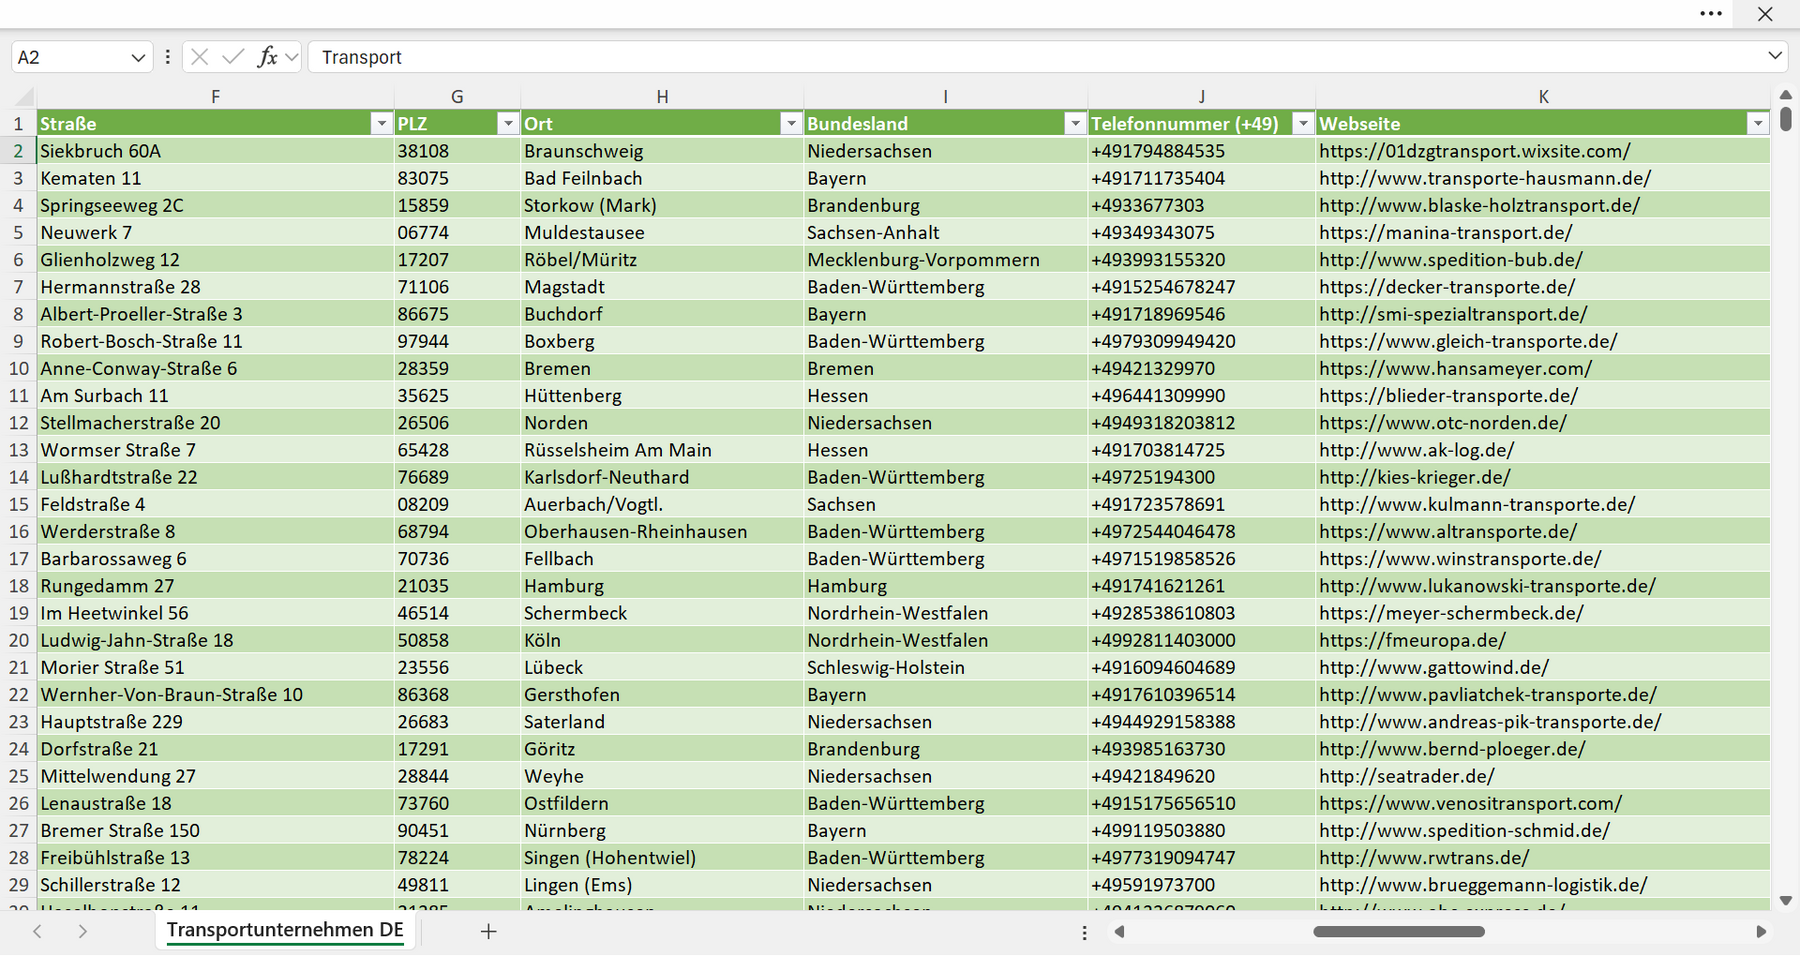Select cell Sachsen-Anhalt
The width and height of the screenshot is (1800, 956).
pyautogui.click(x=945, y=233)
